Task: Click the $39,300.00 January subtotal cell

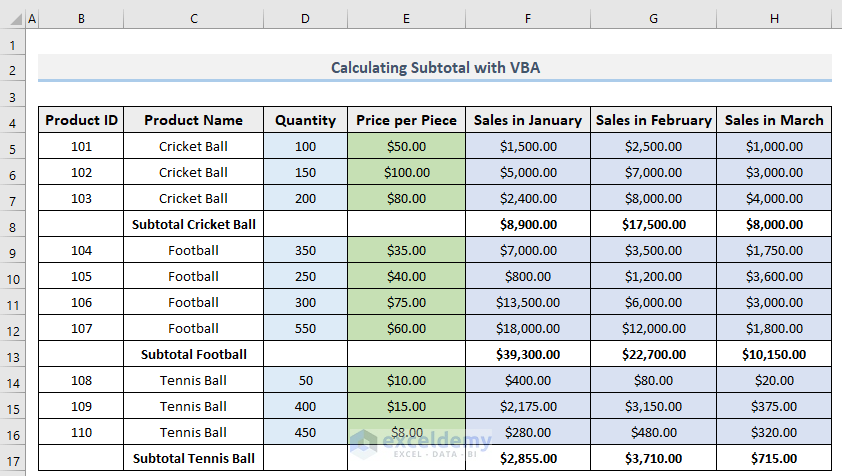Action: pos(527,354)
